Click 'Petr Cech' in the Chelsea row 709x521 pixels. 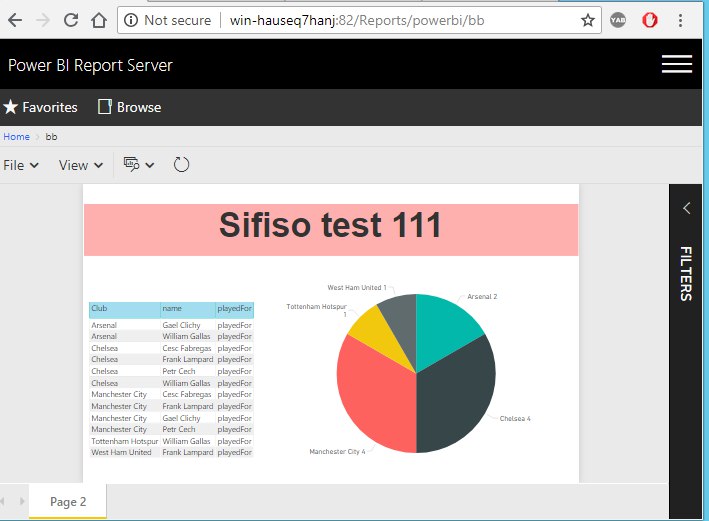point(179,371)
